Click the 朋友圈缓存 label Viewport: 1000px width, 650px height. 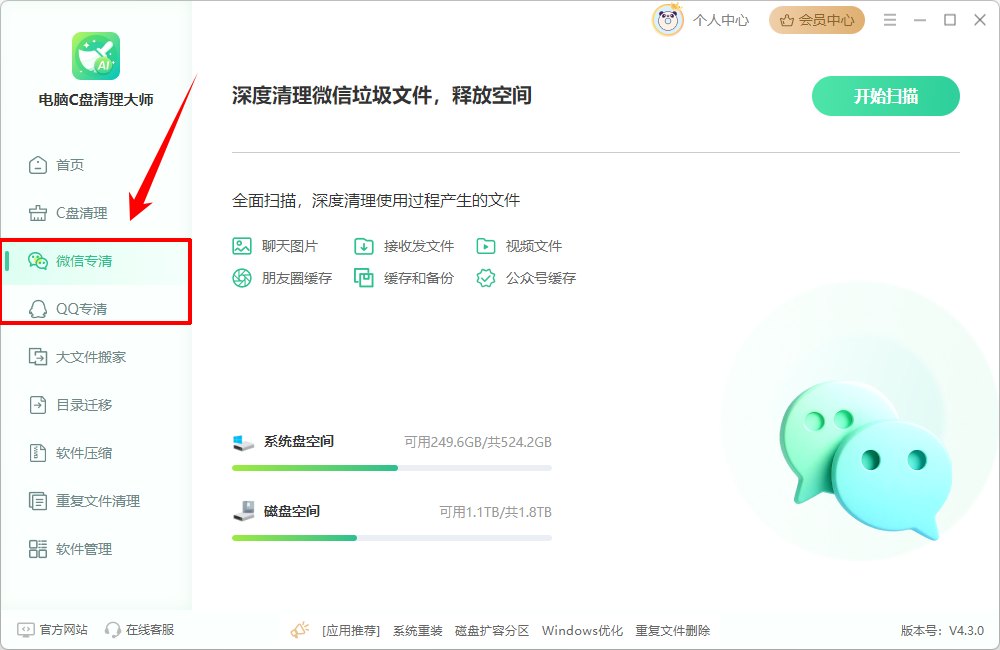(x=297, y=278)
